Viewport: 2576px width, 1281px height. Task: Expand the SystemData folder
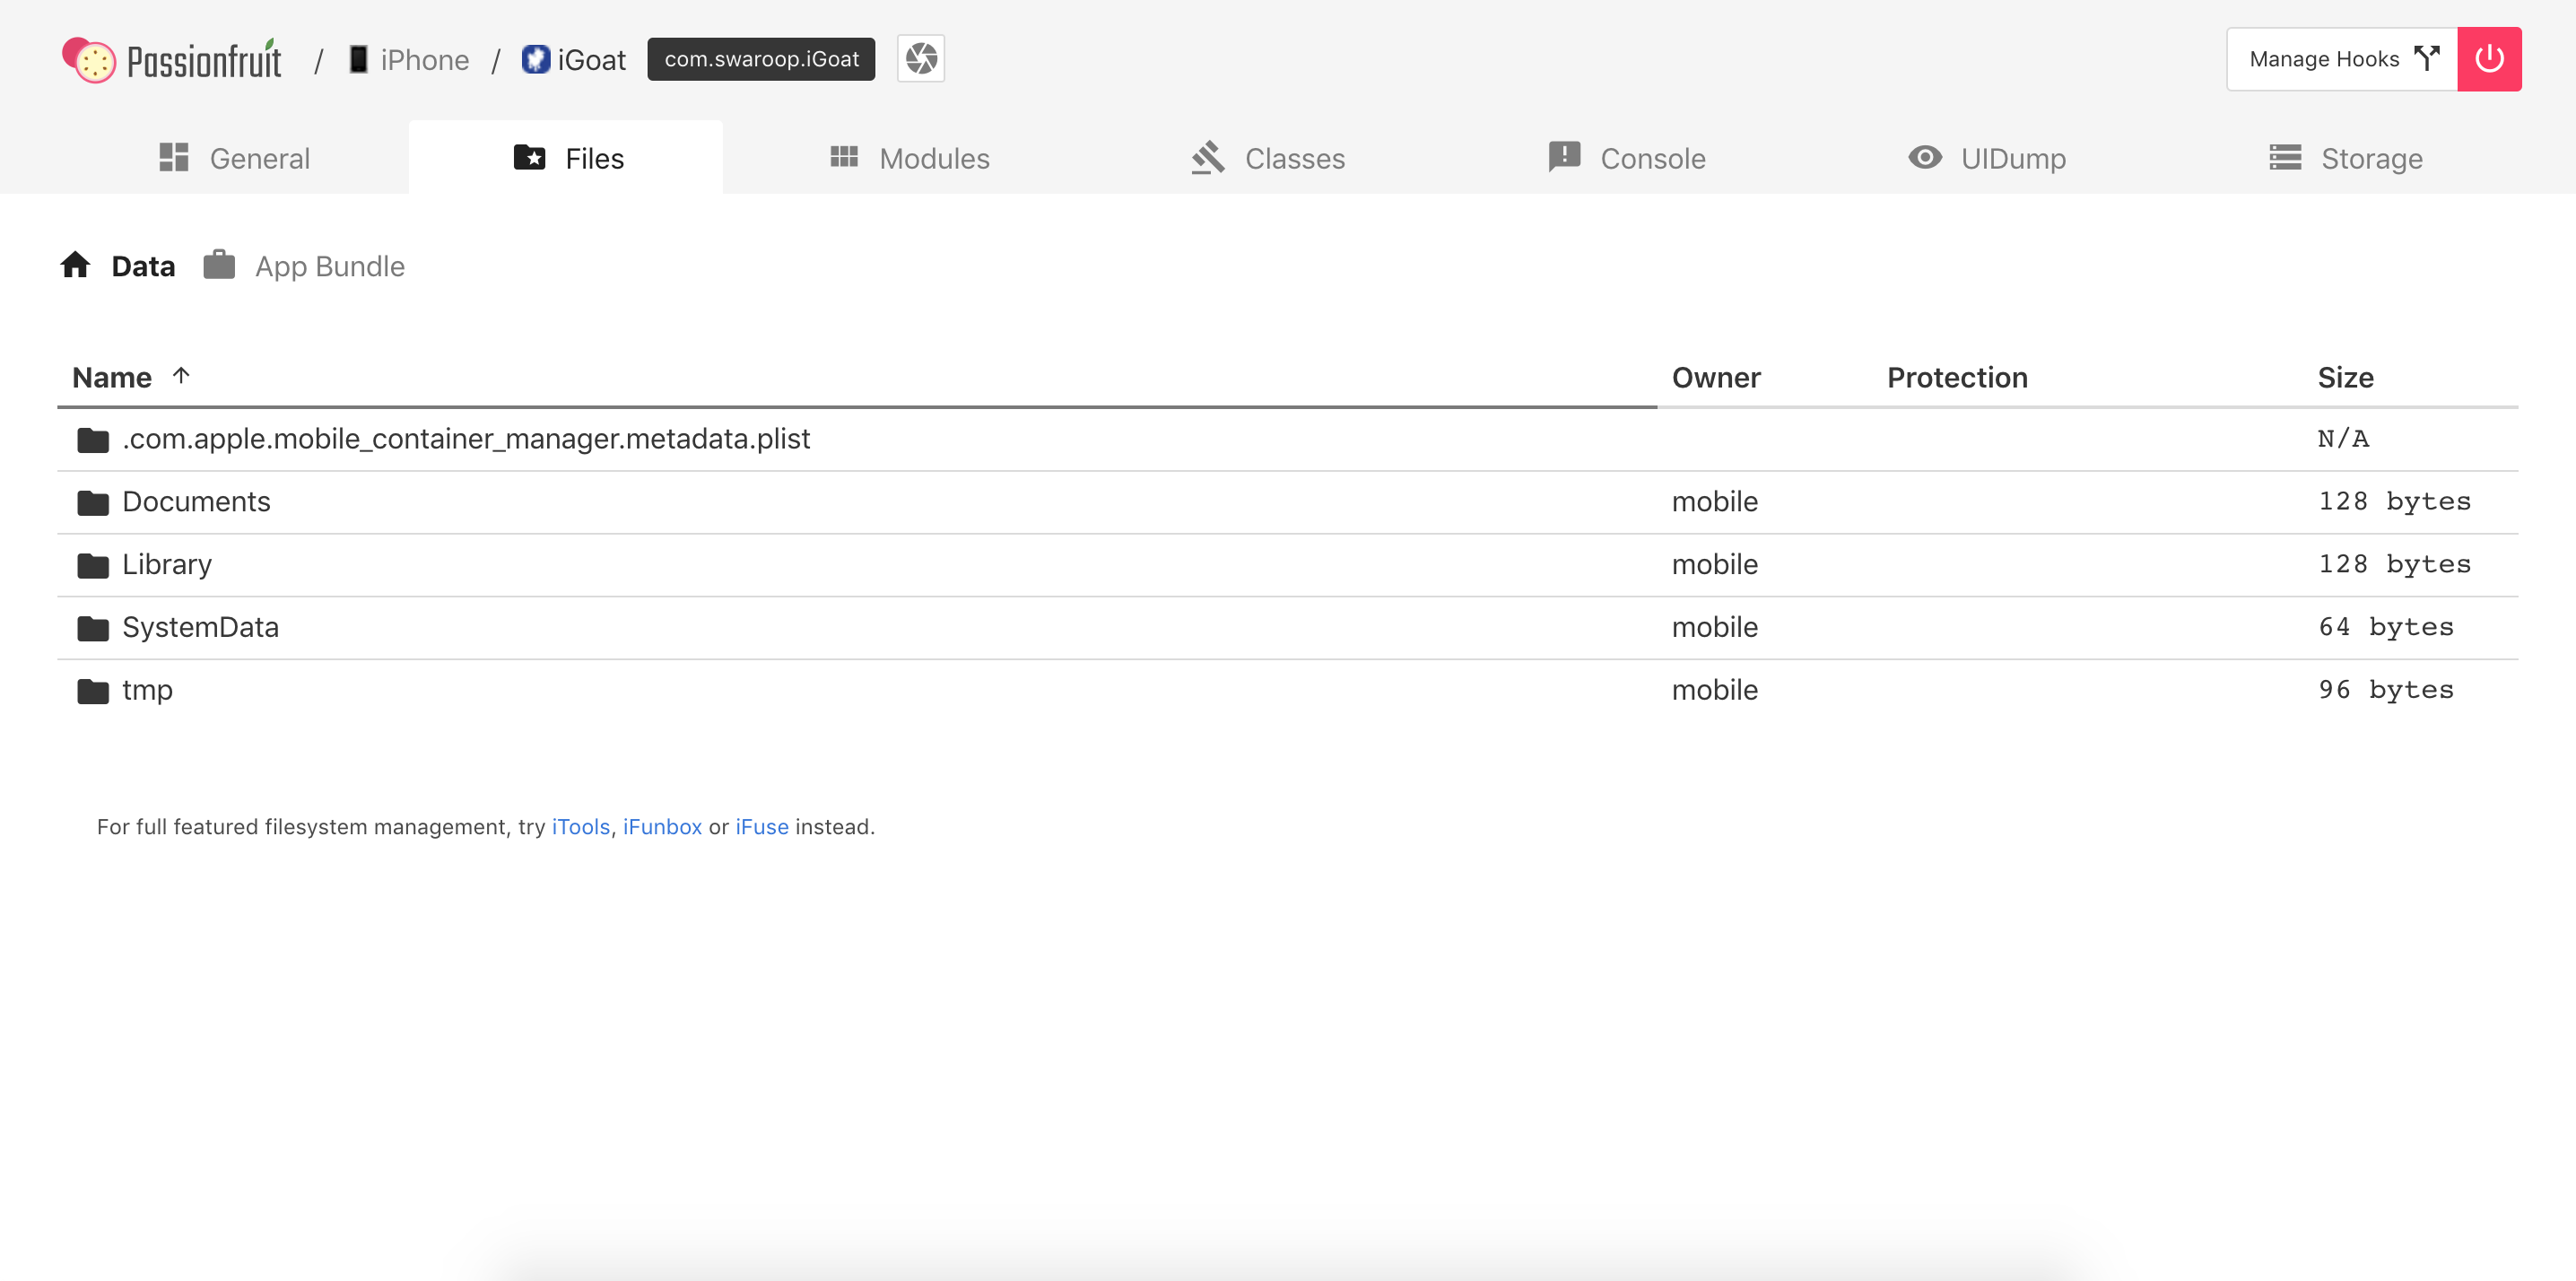tap(200, 626)
